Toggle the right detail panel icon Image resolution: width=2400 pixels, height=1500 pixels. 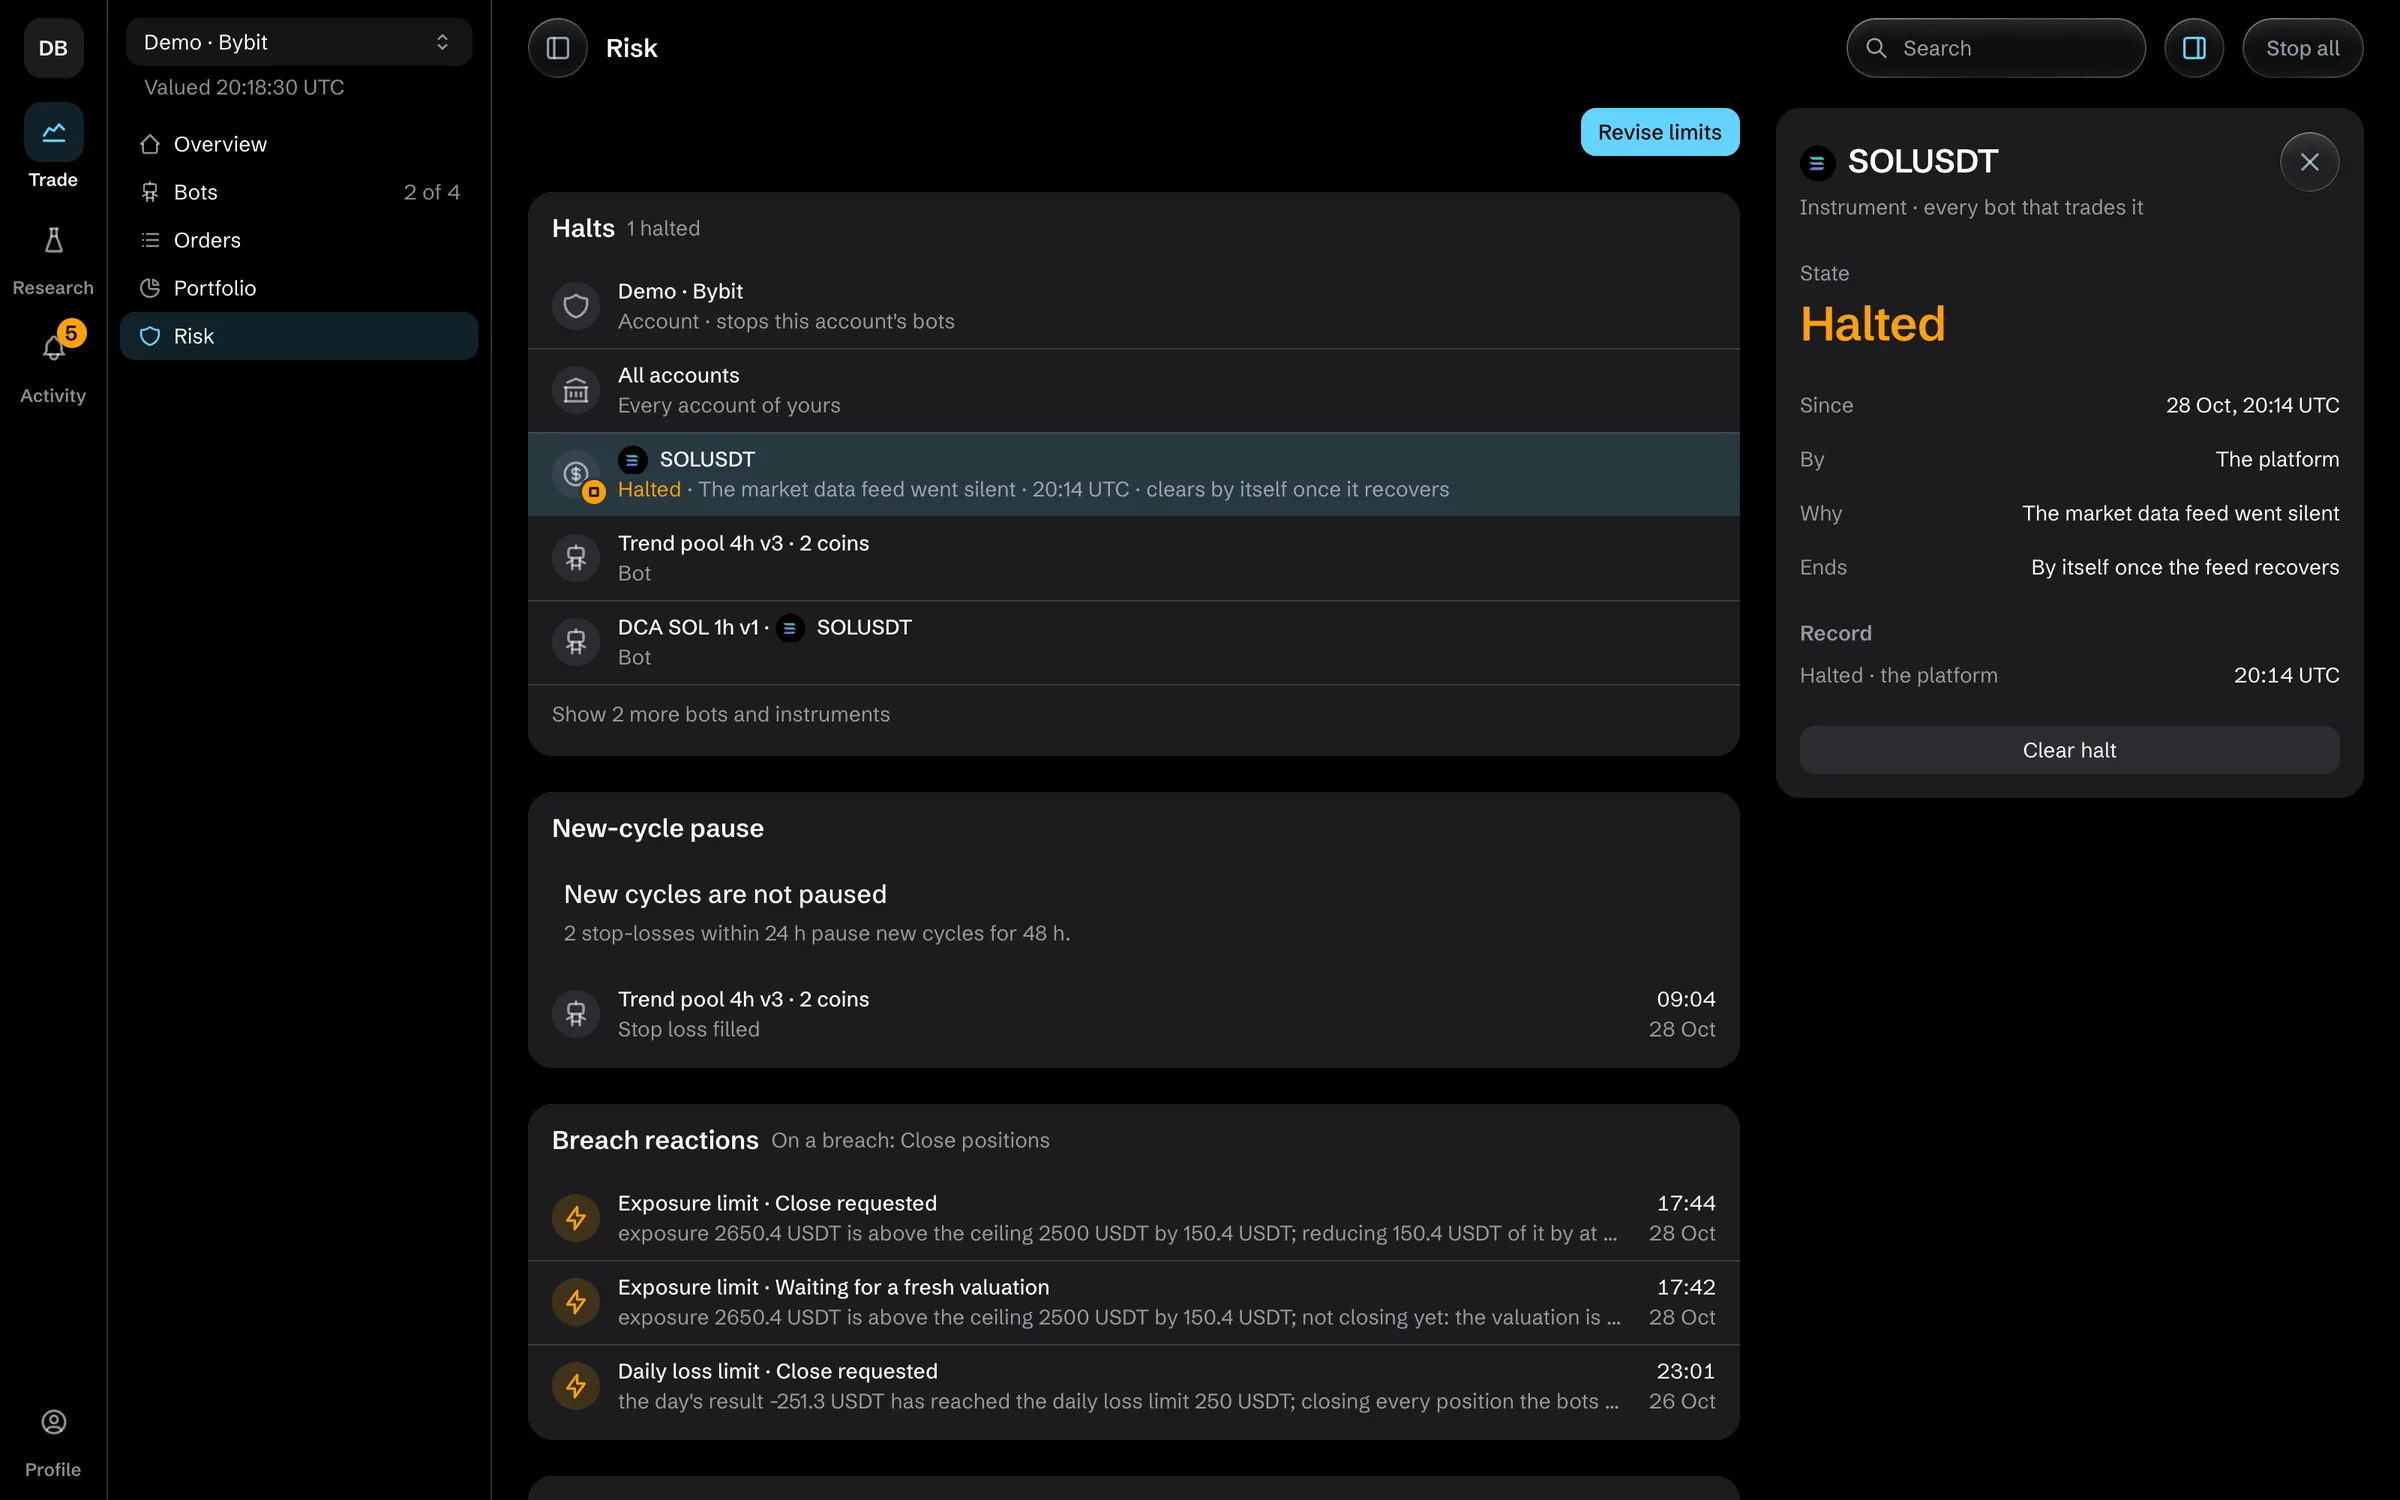coord(2194,48)
